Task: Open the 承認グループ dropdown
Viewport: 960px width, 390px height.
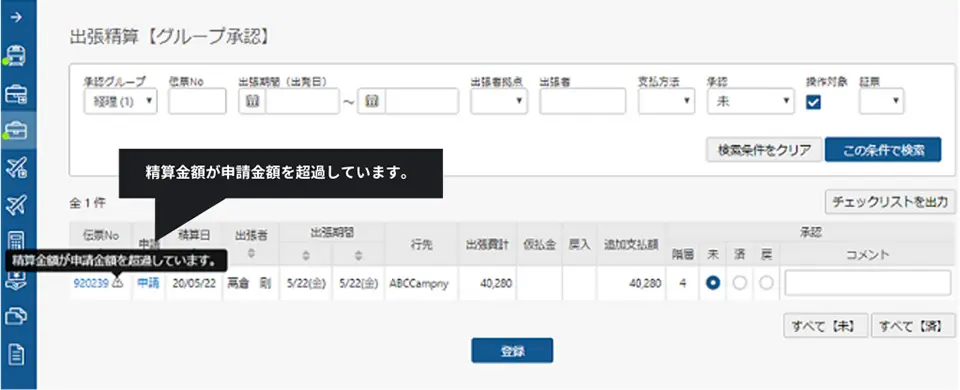Action: click(120, 102)
